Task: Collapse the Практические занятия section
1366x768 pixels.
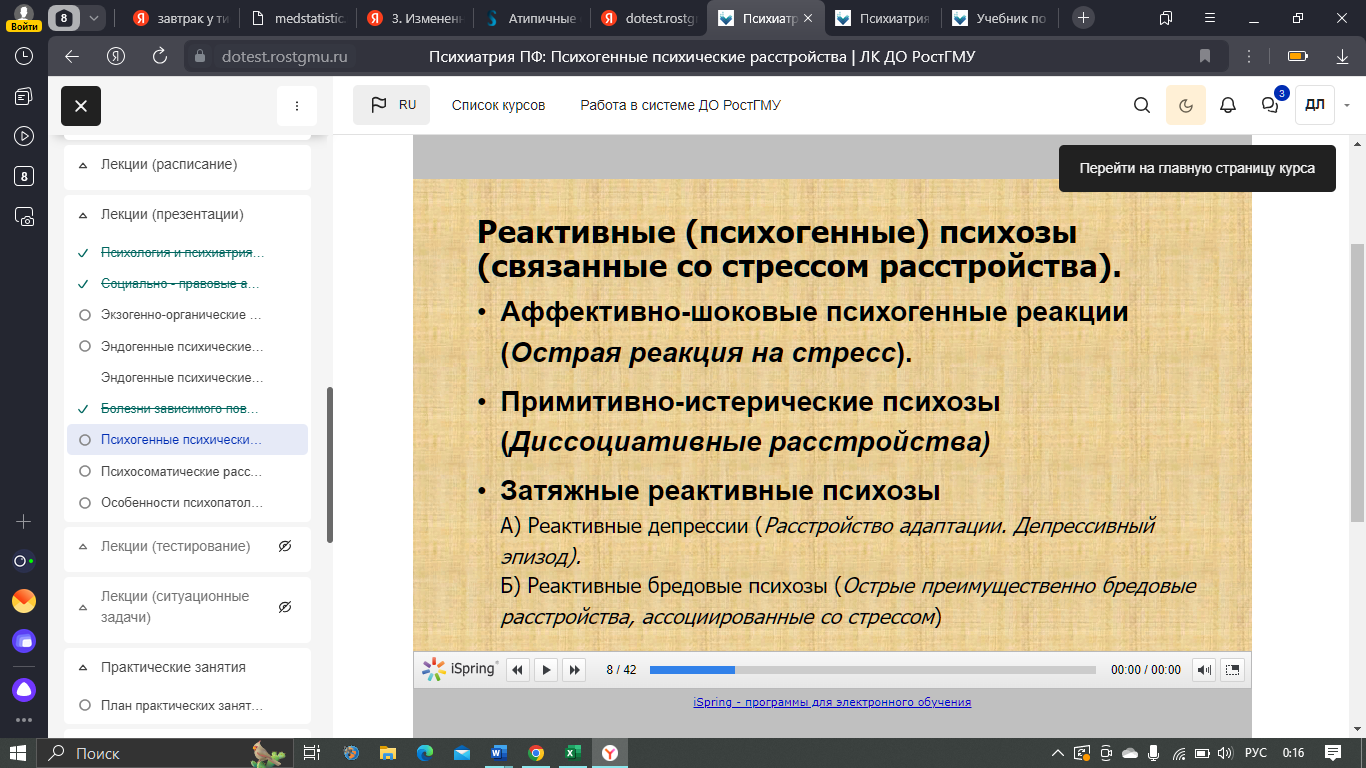Action: [82, 667]
